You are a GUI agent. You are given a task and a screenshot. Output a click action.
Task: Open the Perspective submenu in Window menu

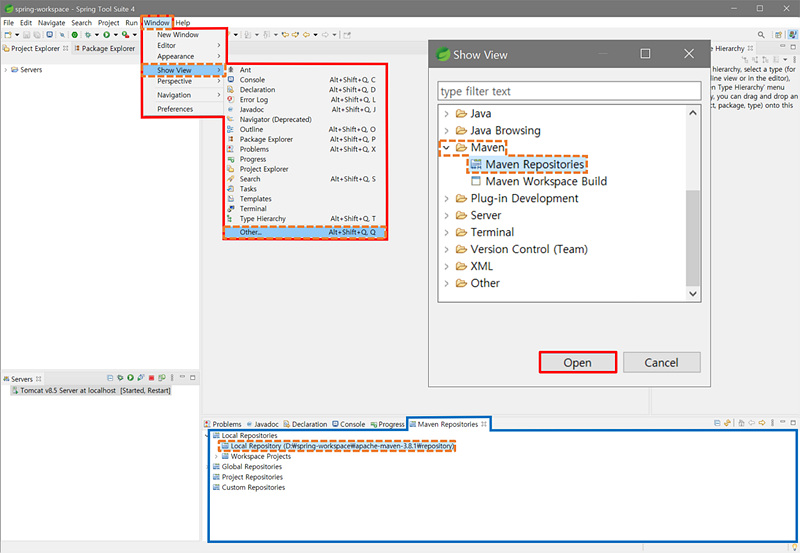coord(183,81)
